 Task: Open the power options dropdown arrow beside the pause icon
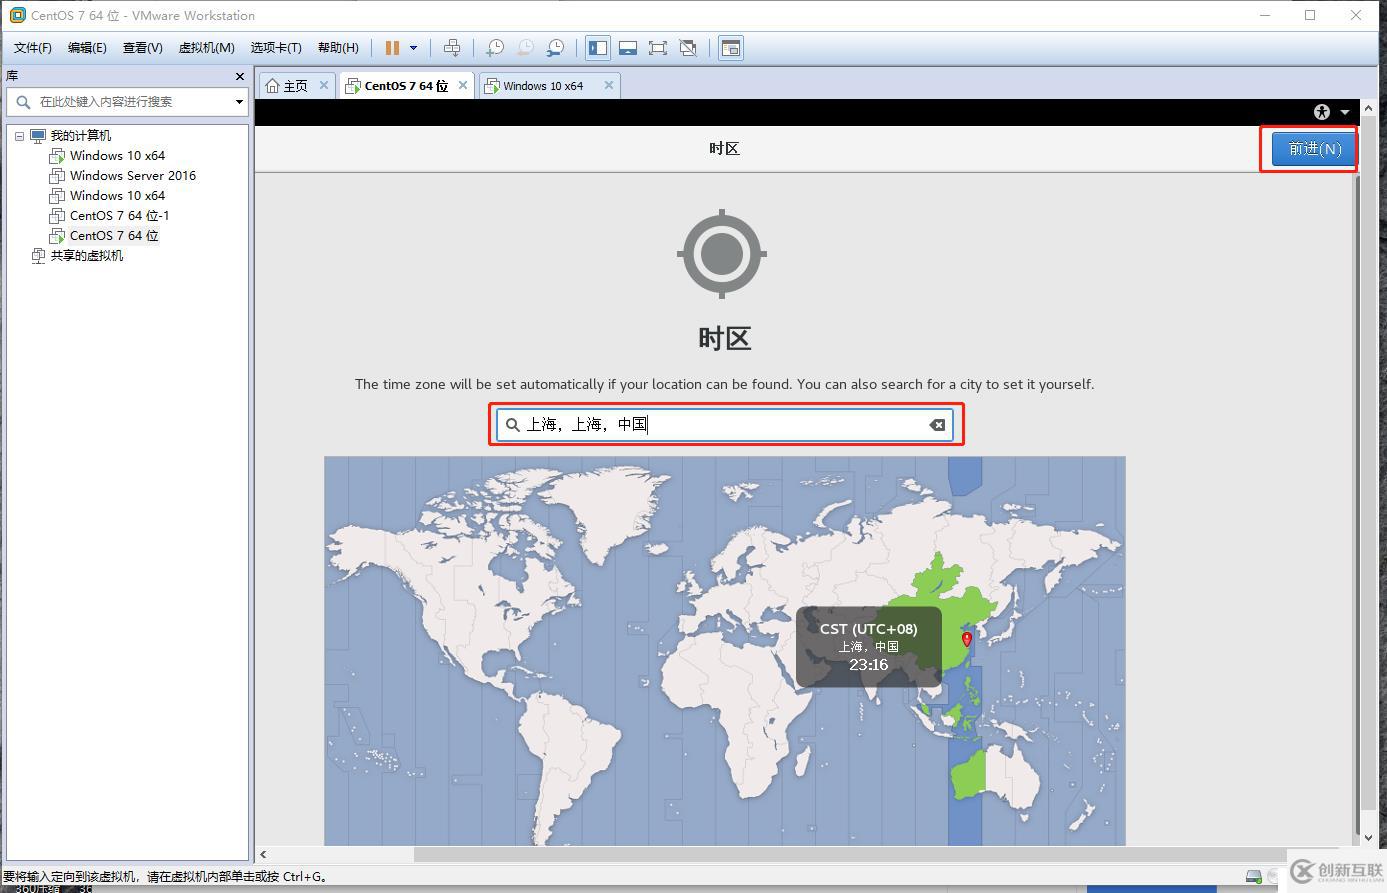[x=413, y=48]
